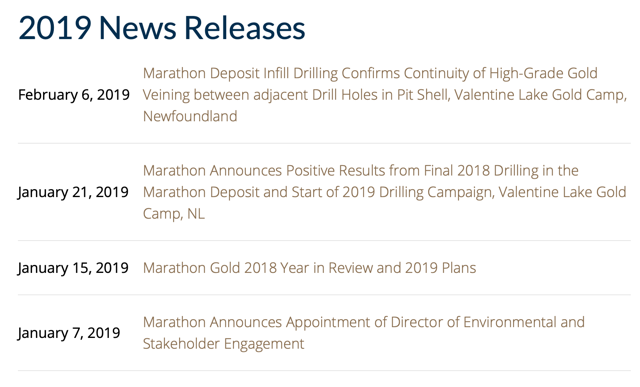Image resolution: width=640 pixels, height=387 pixels.
Task: Click the 2019 News Releases heading
Action: point(162,28)
